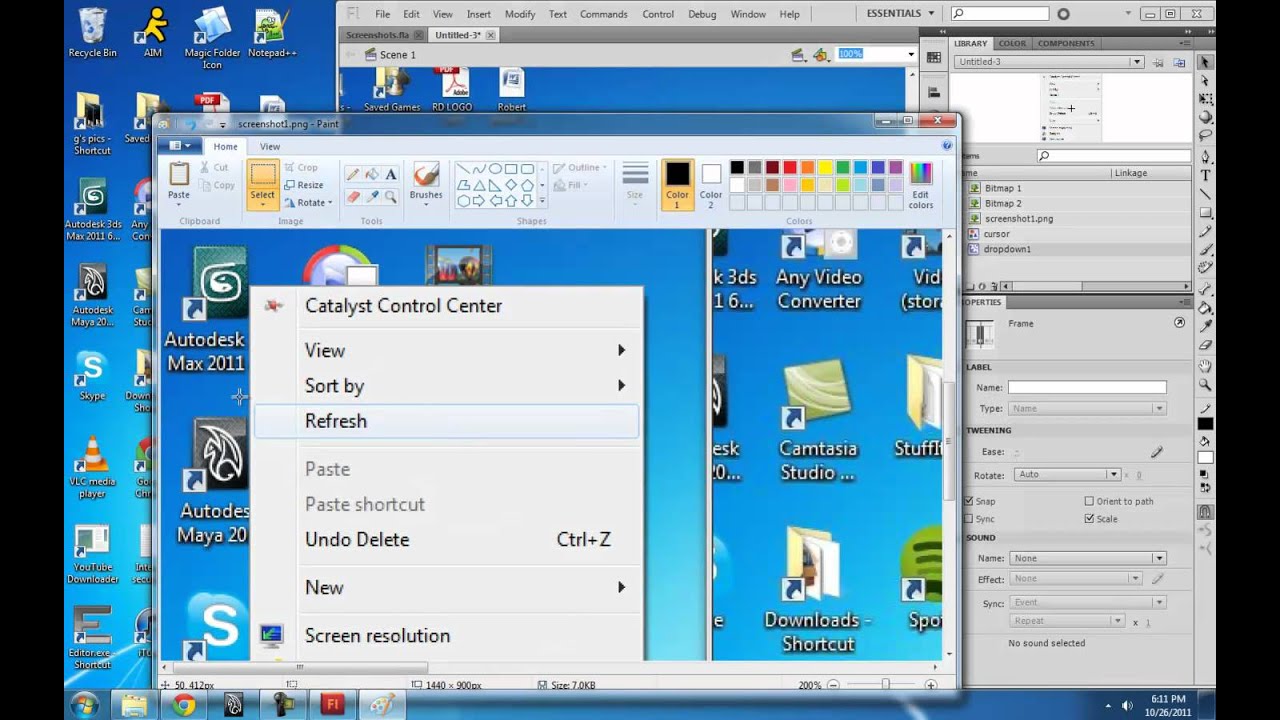Switch to the COLOR panel tab

coord(1012,44)
